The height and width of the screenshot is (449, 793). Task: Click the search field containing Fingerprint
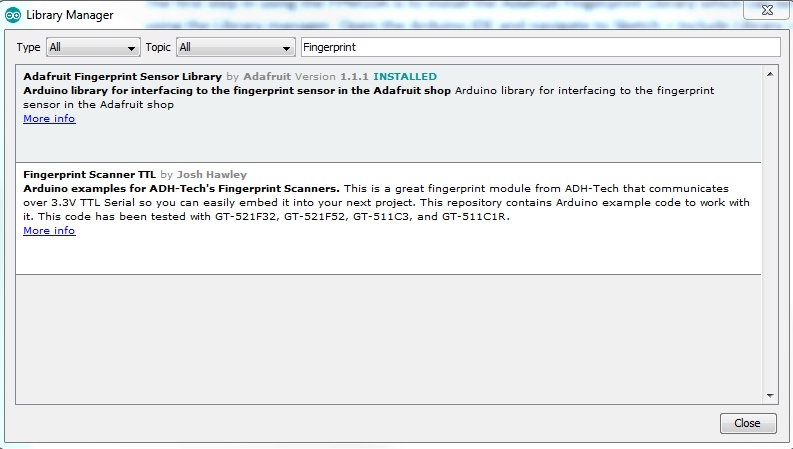coord(541,47)
